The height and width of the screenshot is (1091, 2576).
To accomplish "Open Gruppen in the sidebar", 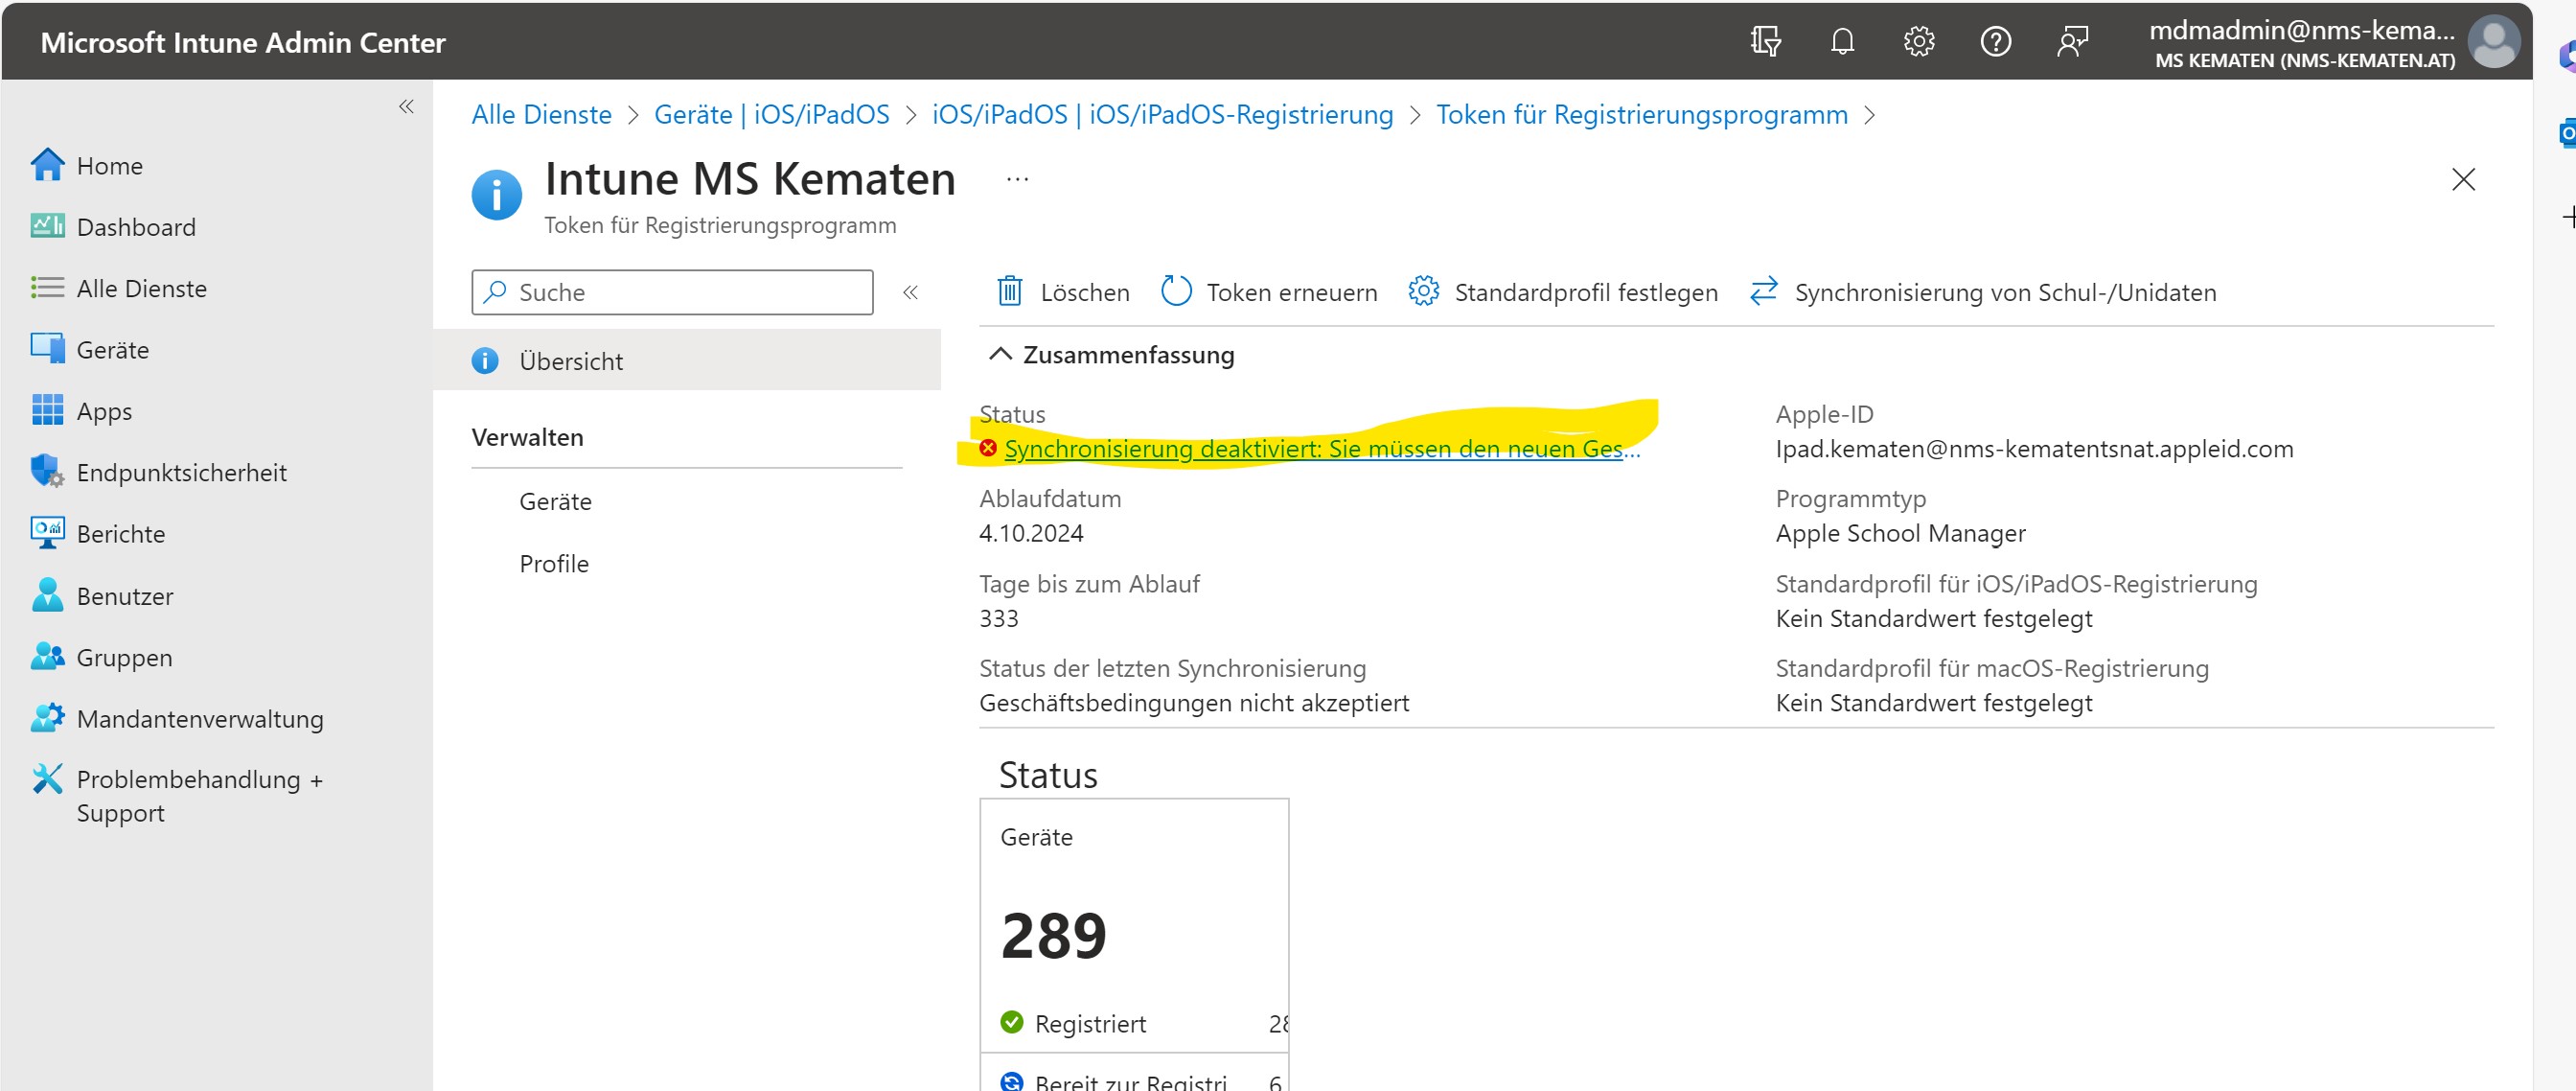I will click(x=101, y=657).
